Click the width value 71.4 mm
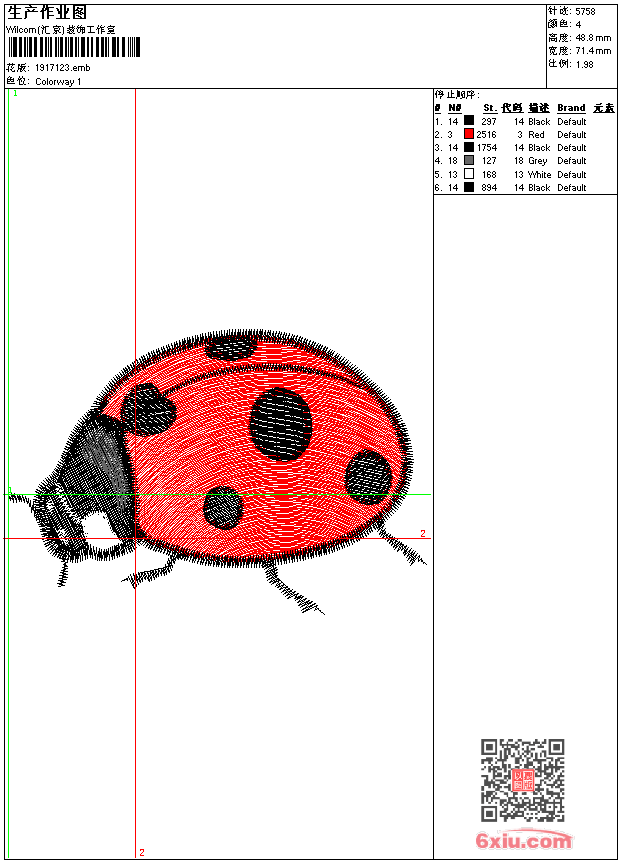The height and width of the screenshot is (860, 620). [593, 51]
